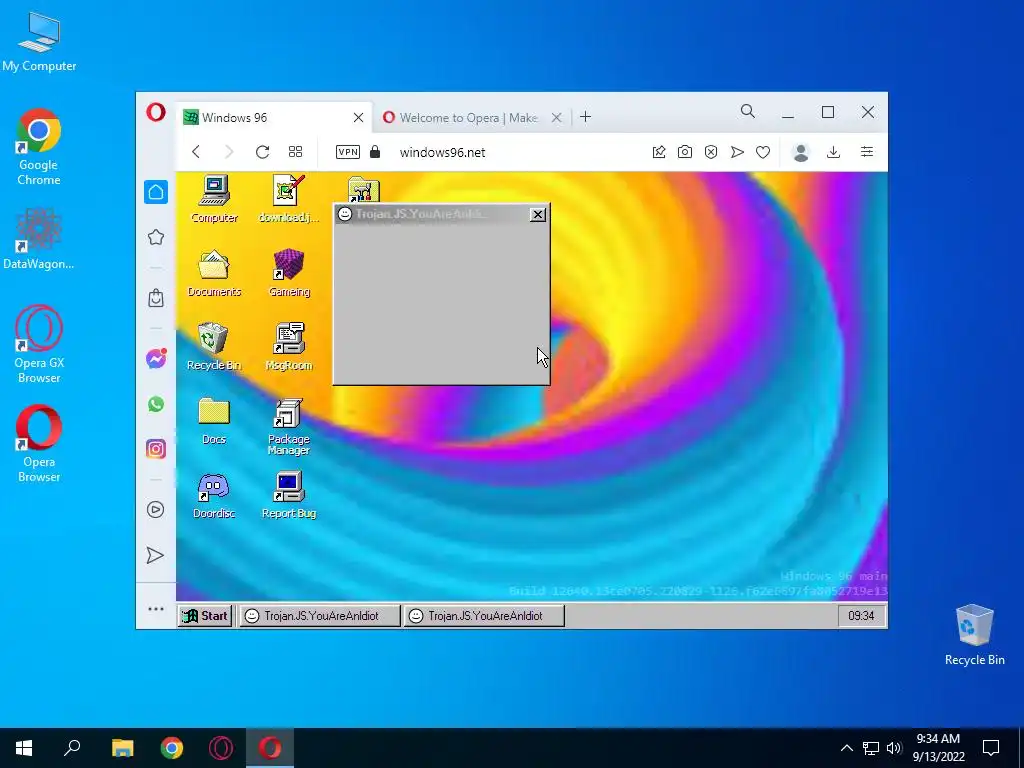This screenshot has width=1024, height=768.
Task: Open the Windows Start menu
Action: coord(24,748)
